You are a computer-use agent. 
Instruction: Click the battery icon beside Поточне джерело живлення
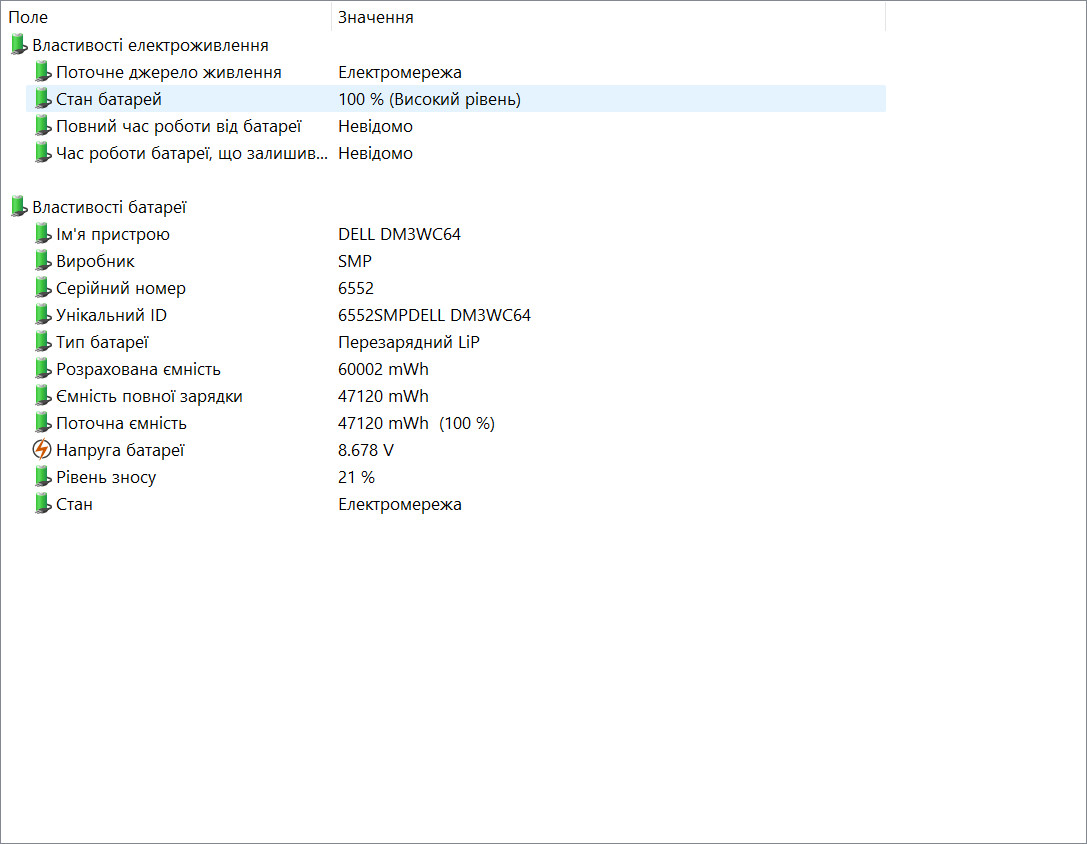coord(43,72)
